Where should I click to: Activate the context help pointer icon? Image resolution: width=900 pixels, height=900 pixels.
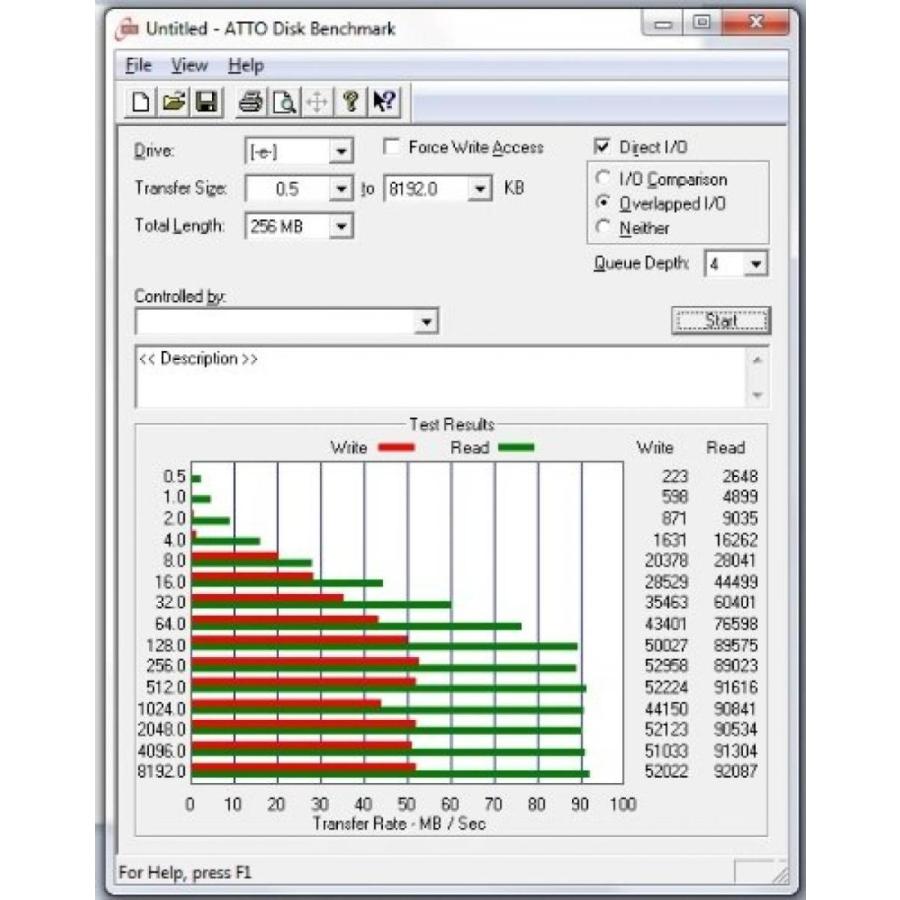384,103
